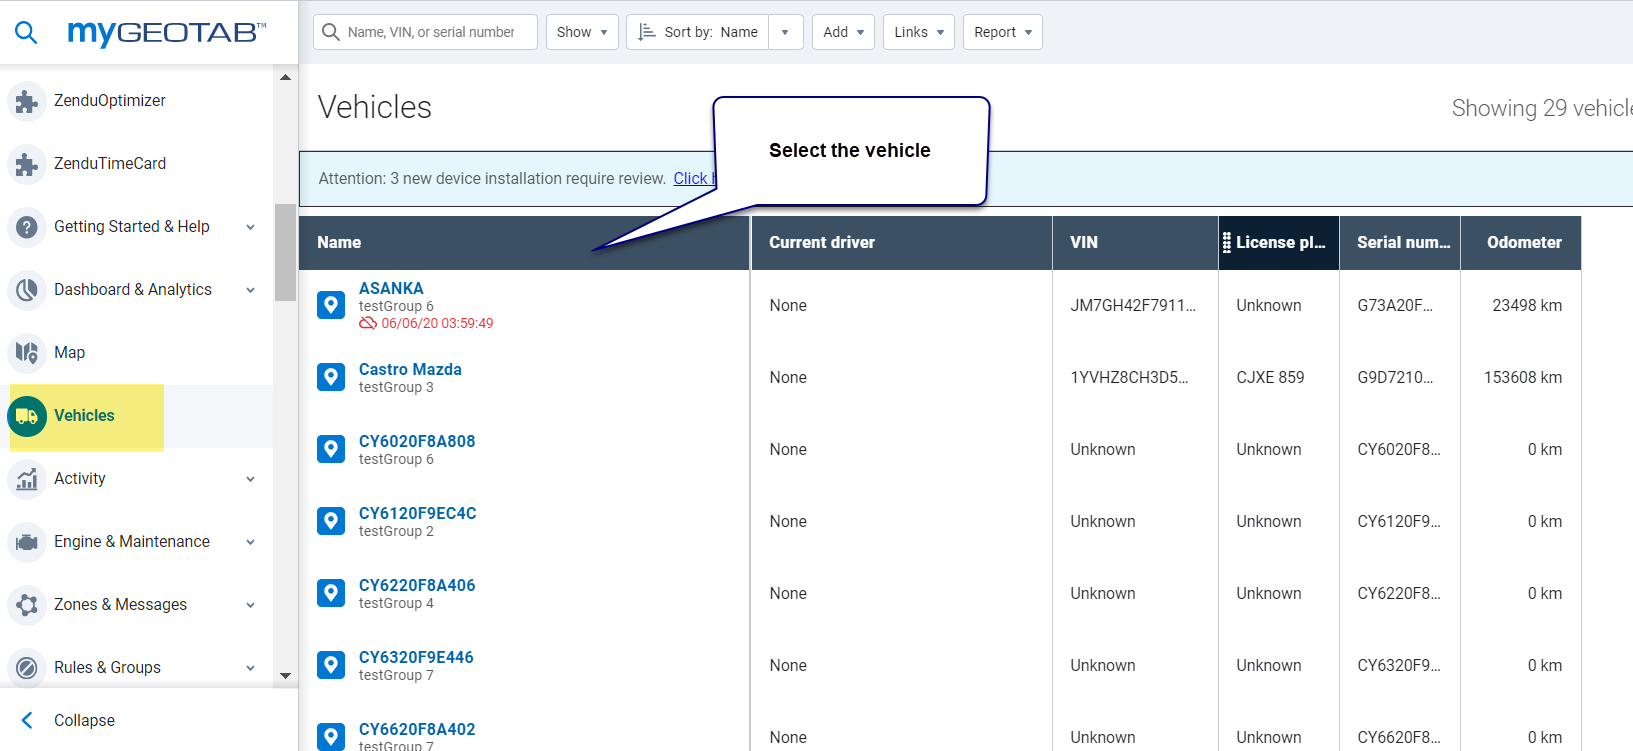This screenshot has width=1633, height=751.
Task: Open the Castro Mazda vehicle link
Action: [410, 369]
